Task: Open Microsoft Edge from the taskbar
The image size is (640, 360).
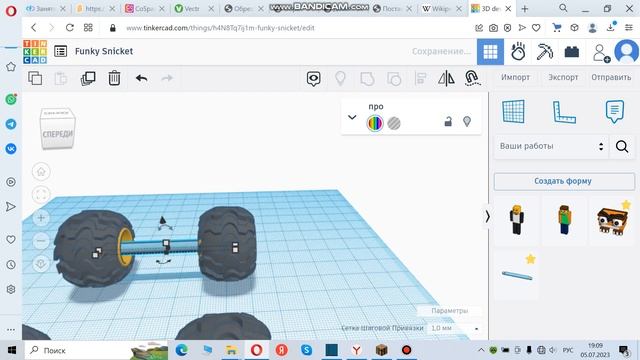Action: coord(182,350)
